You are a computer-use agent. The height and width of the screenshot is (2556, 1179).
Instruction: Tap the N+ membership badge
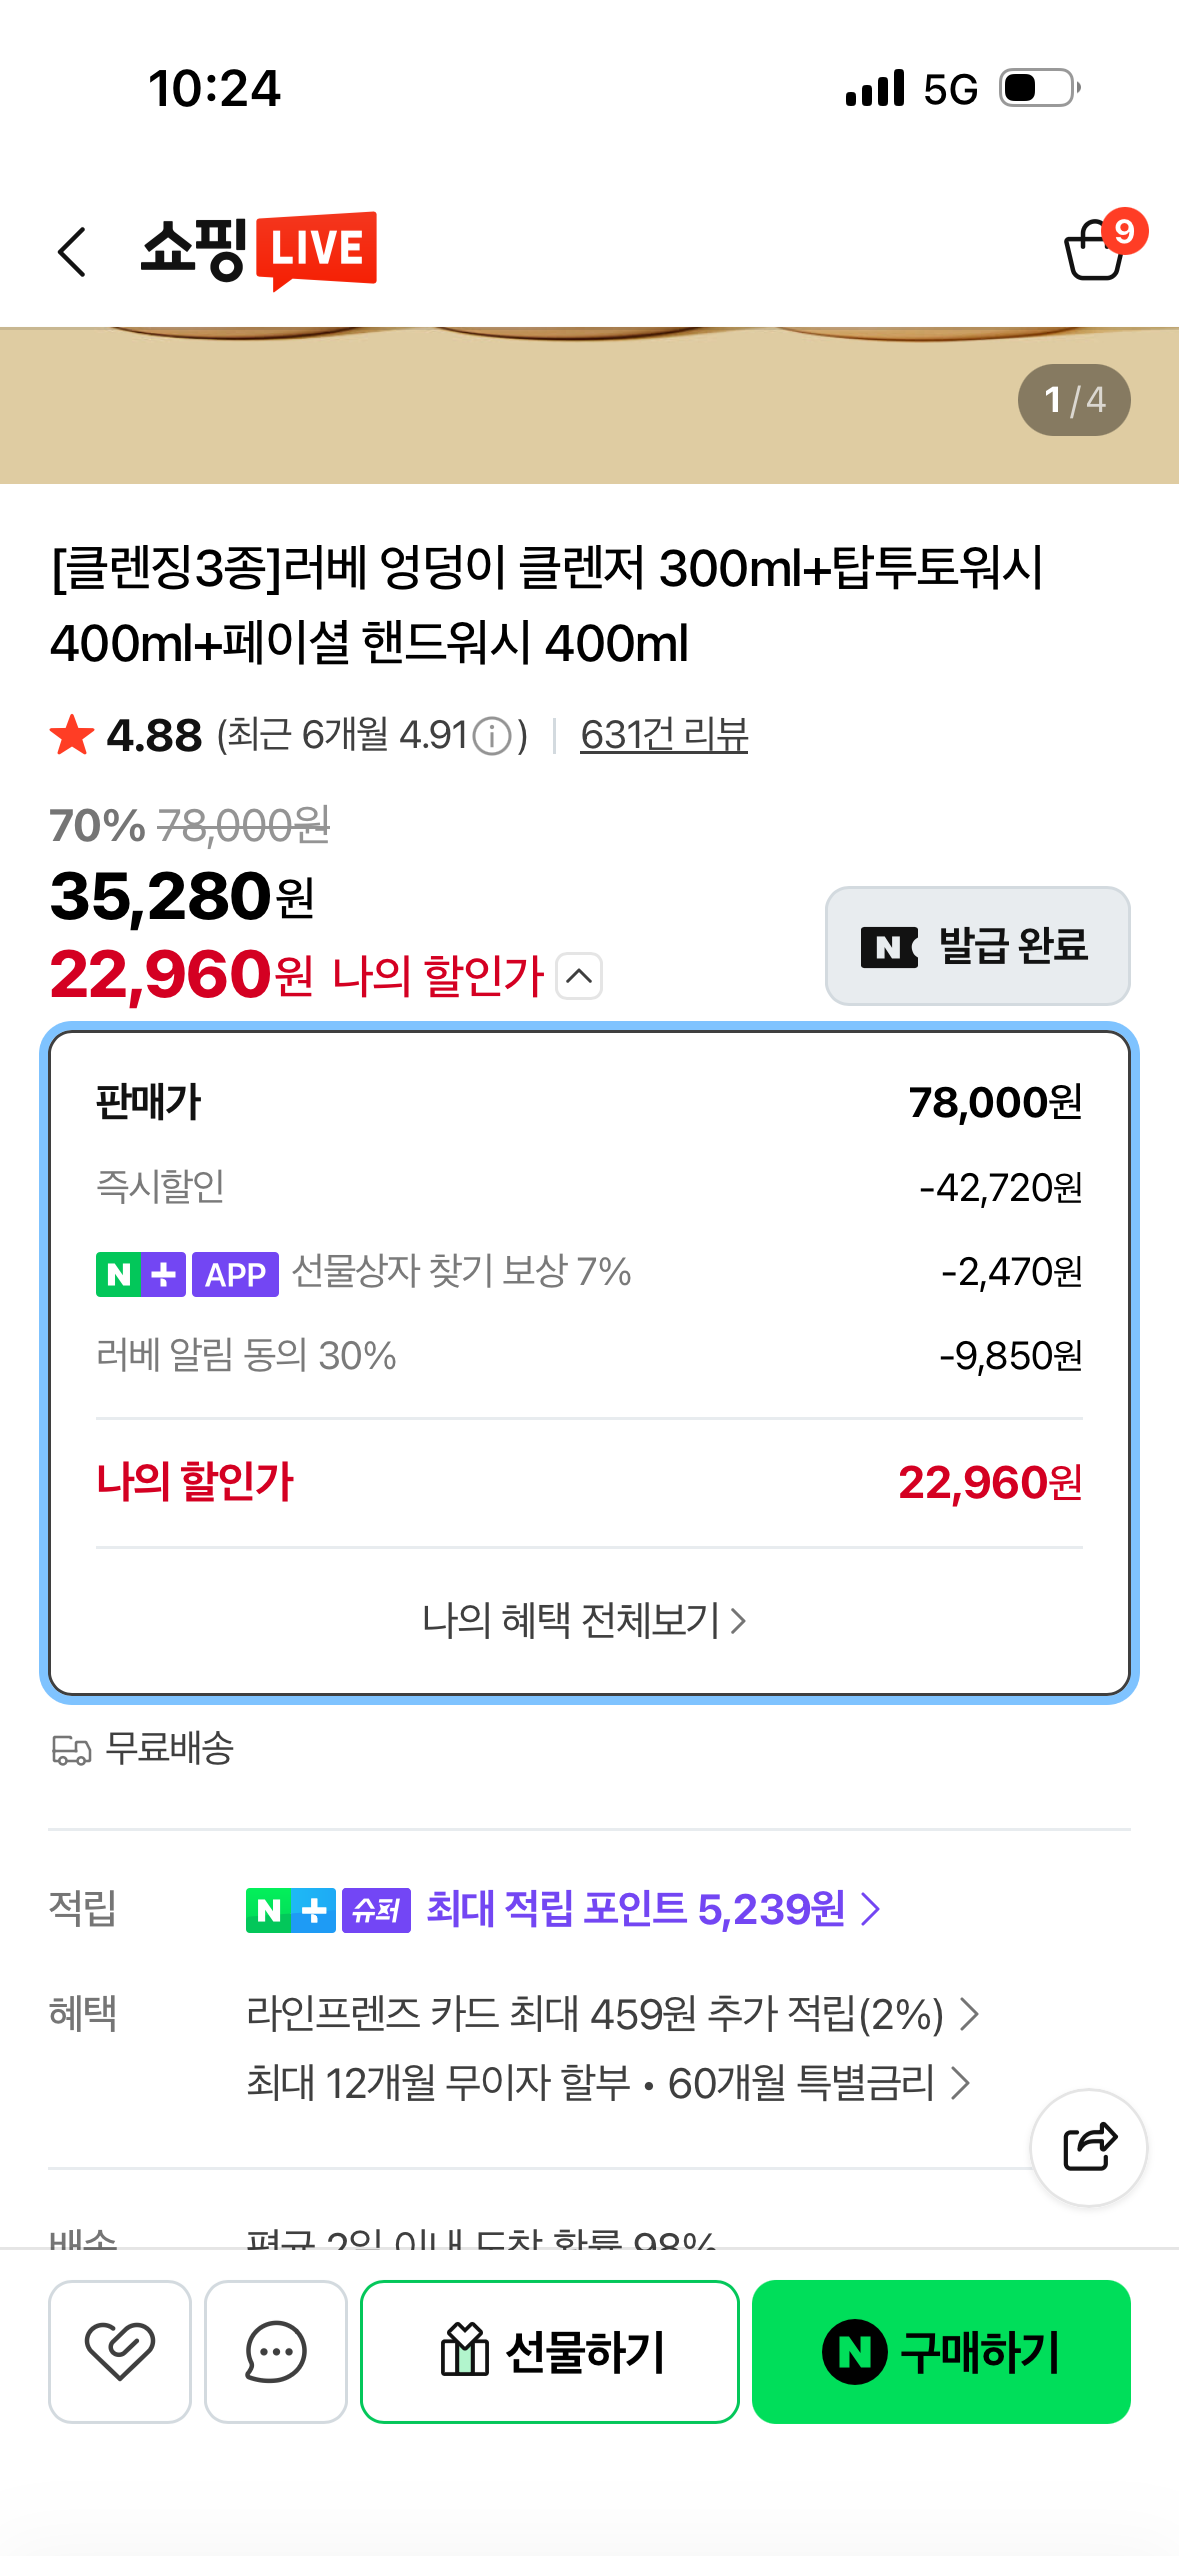pyautogui.click(x=141, y=1274)
